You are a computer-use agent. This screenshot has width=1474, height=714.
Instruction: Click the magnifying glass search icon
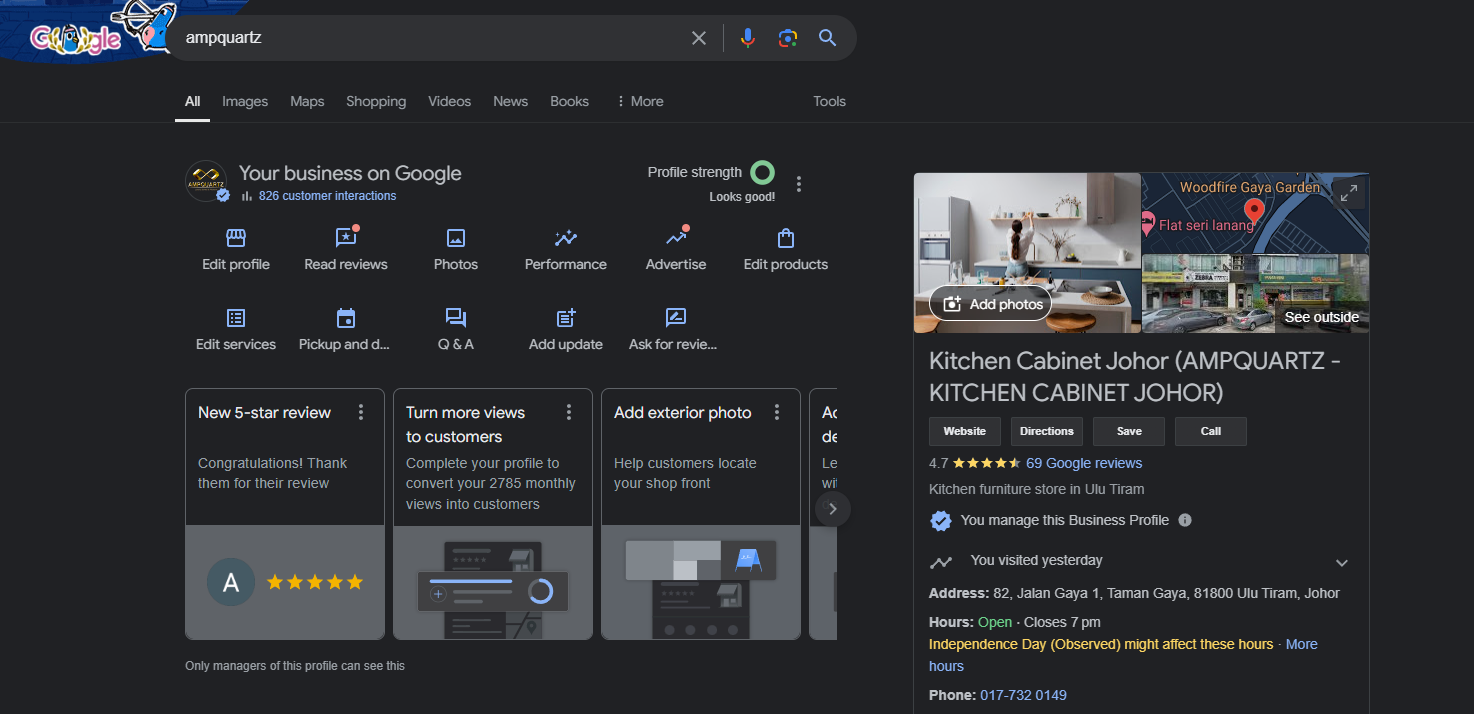[827, 38]
